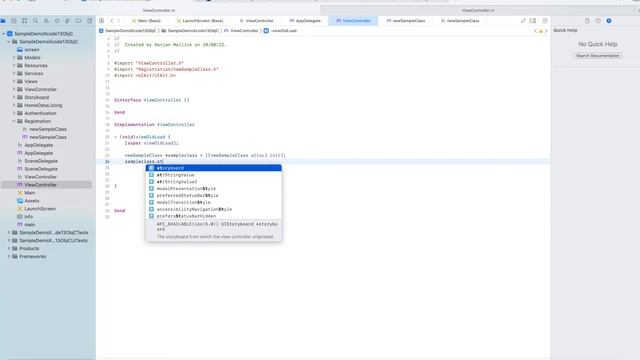Image resolution: width=640 pixels, height=360 pixels.
Task: Open the Test navigator diamond icon
Action: tap(57, 20)
